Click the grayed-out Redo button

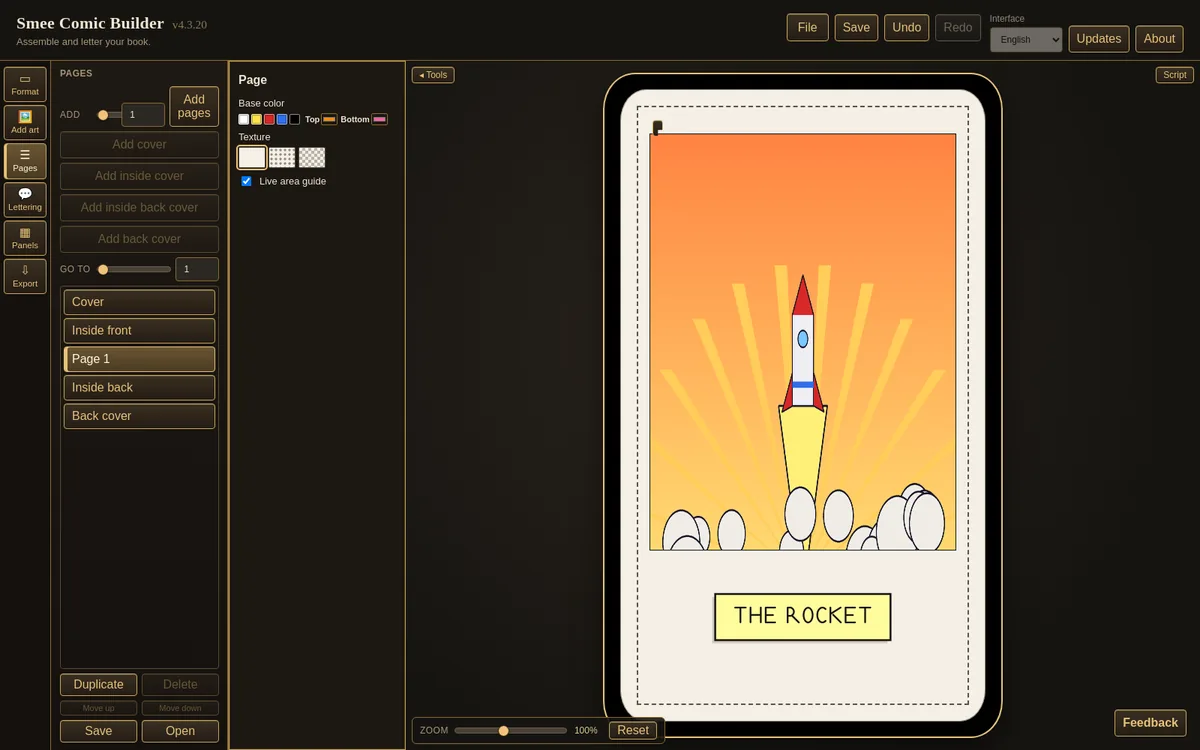[x=958, y=27]
